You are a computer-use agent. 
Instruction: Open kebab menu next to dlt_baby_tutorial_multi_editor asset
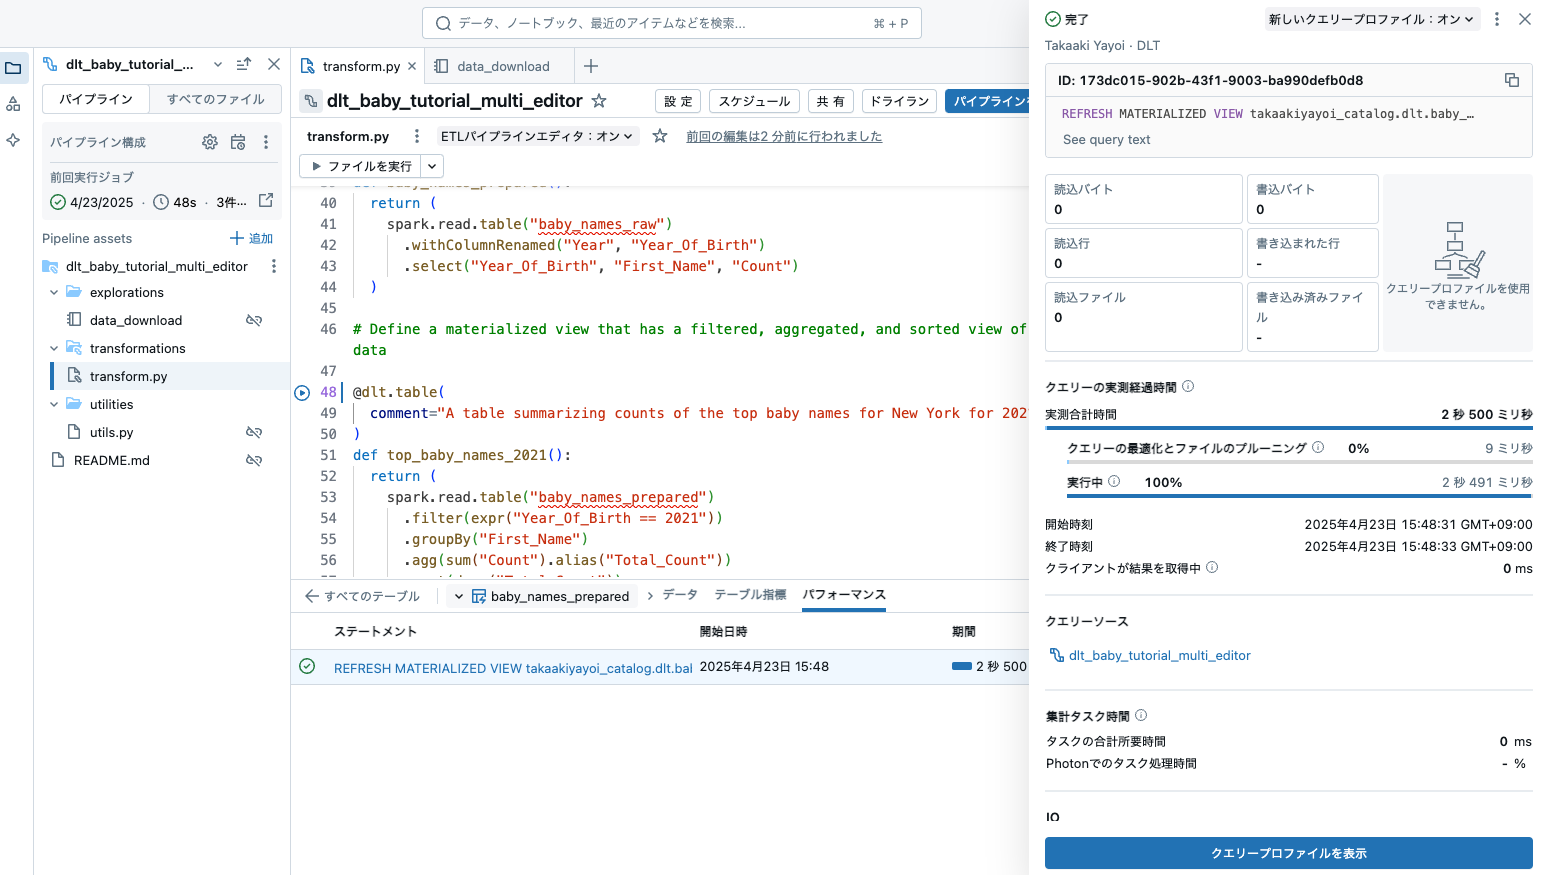273,266
